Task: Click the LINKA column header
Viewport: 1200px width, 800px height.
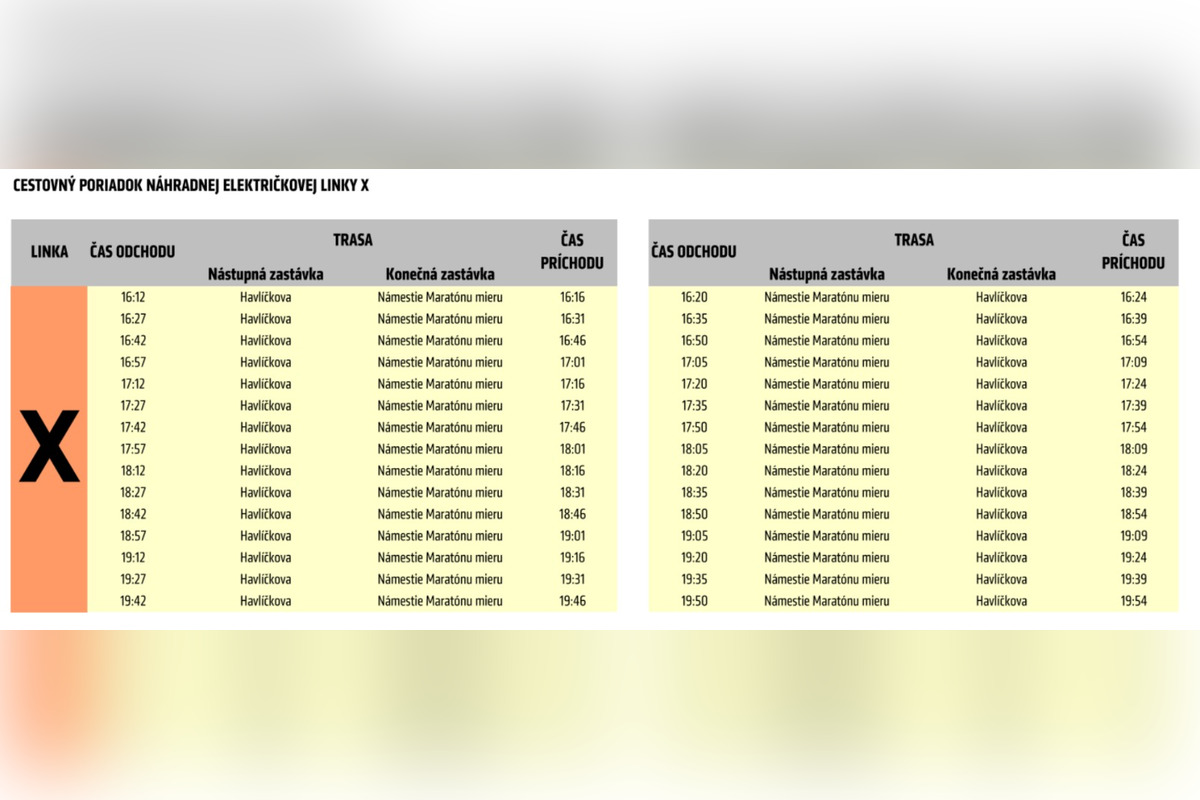Action: click(x=49, y=252)
